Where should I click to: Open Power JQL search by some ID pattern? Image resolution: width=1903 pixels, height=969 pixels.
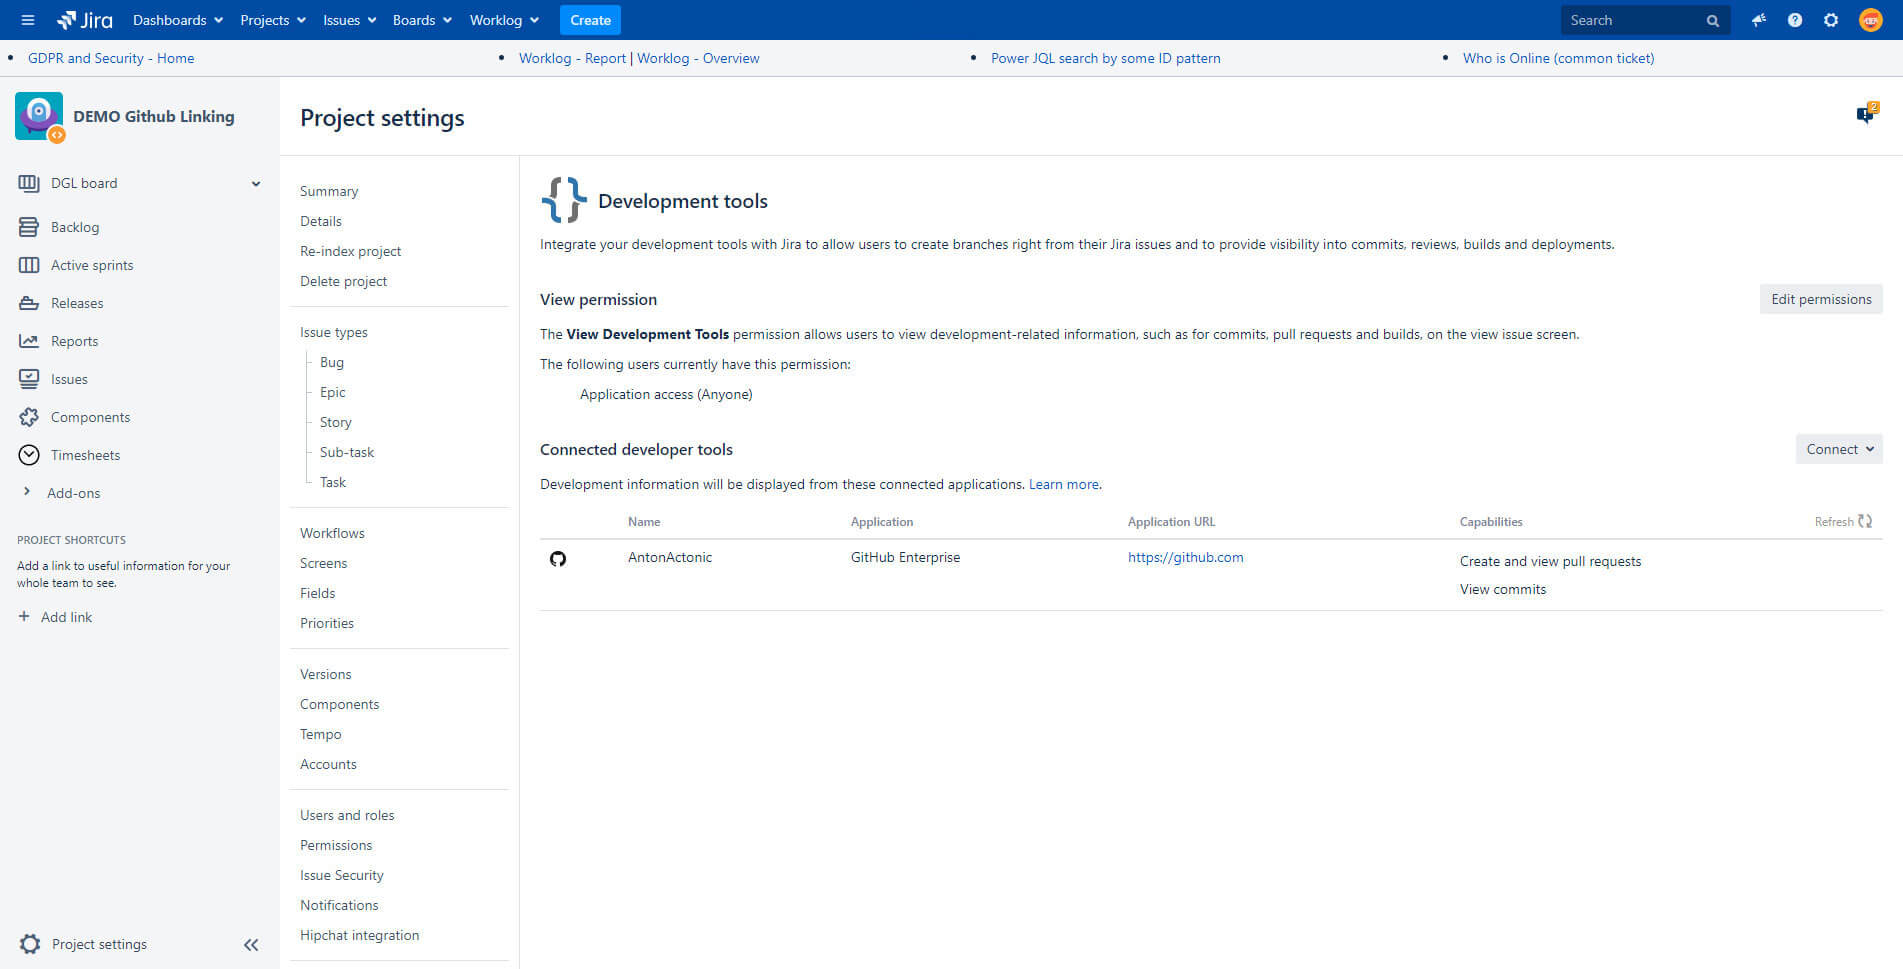[x=1105, y=58]
